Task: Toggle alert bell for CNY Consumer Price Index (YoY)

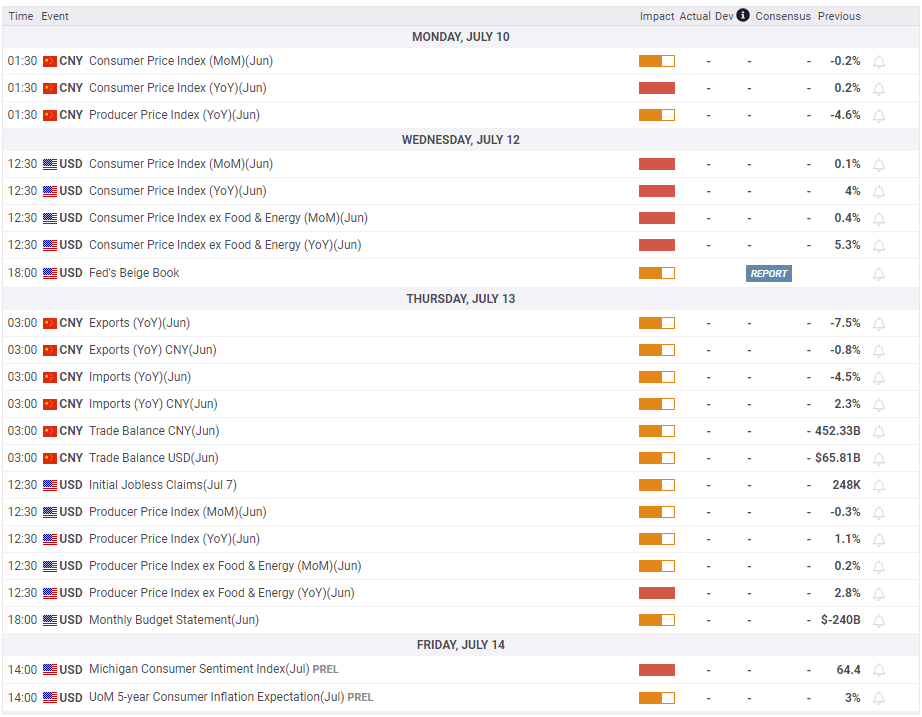Action: (x=879, y=88)
